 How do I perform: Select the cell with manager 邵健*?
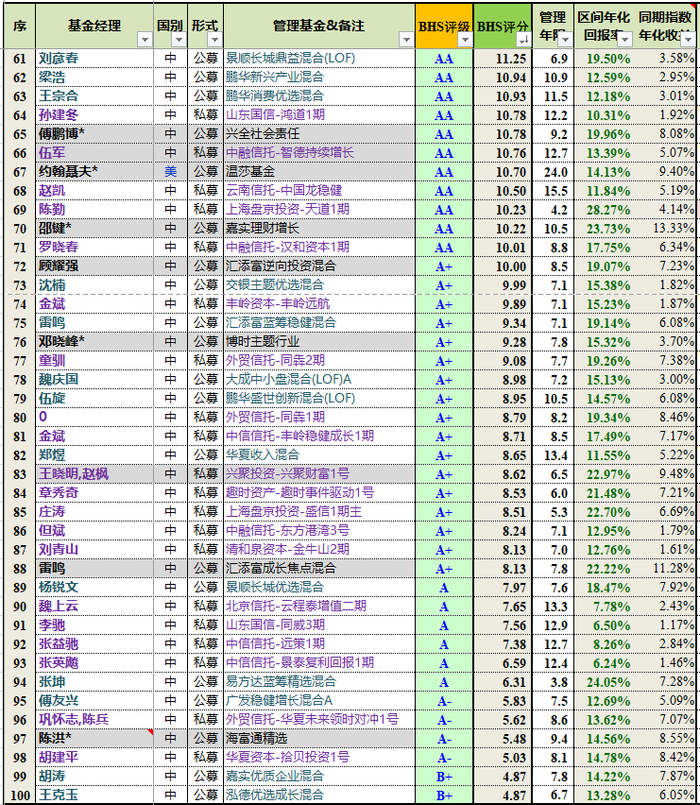[94, 228]
